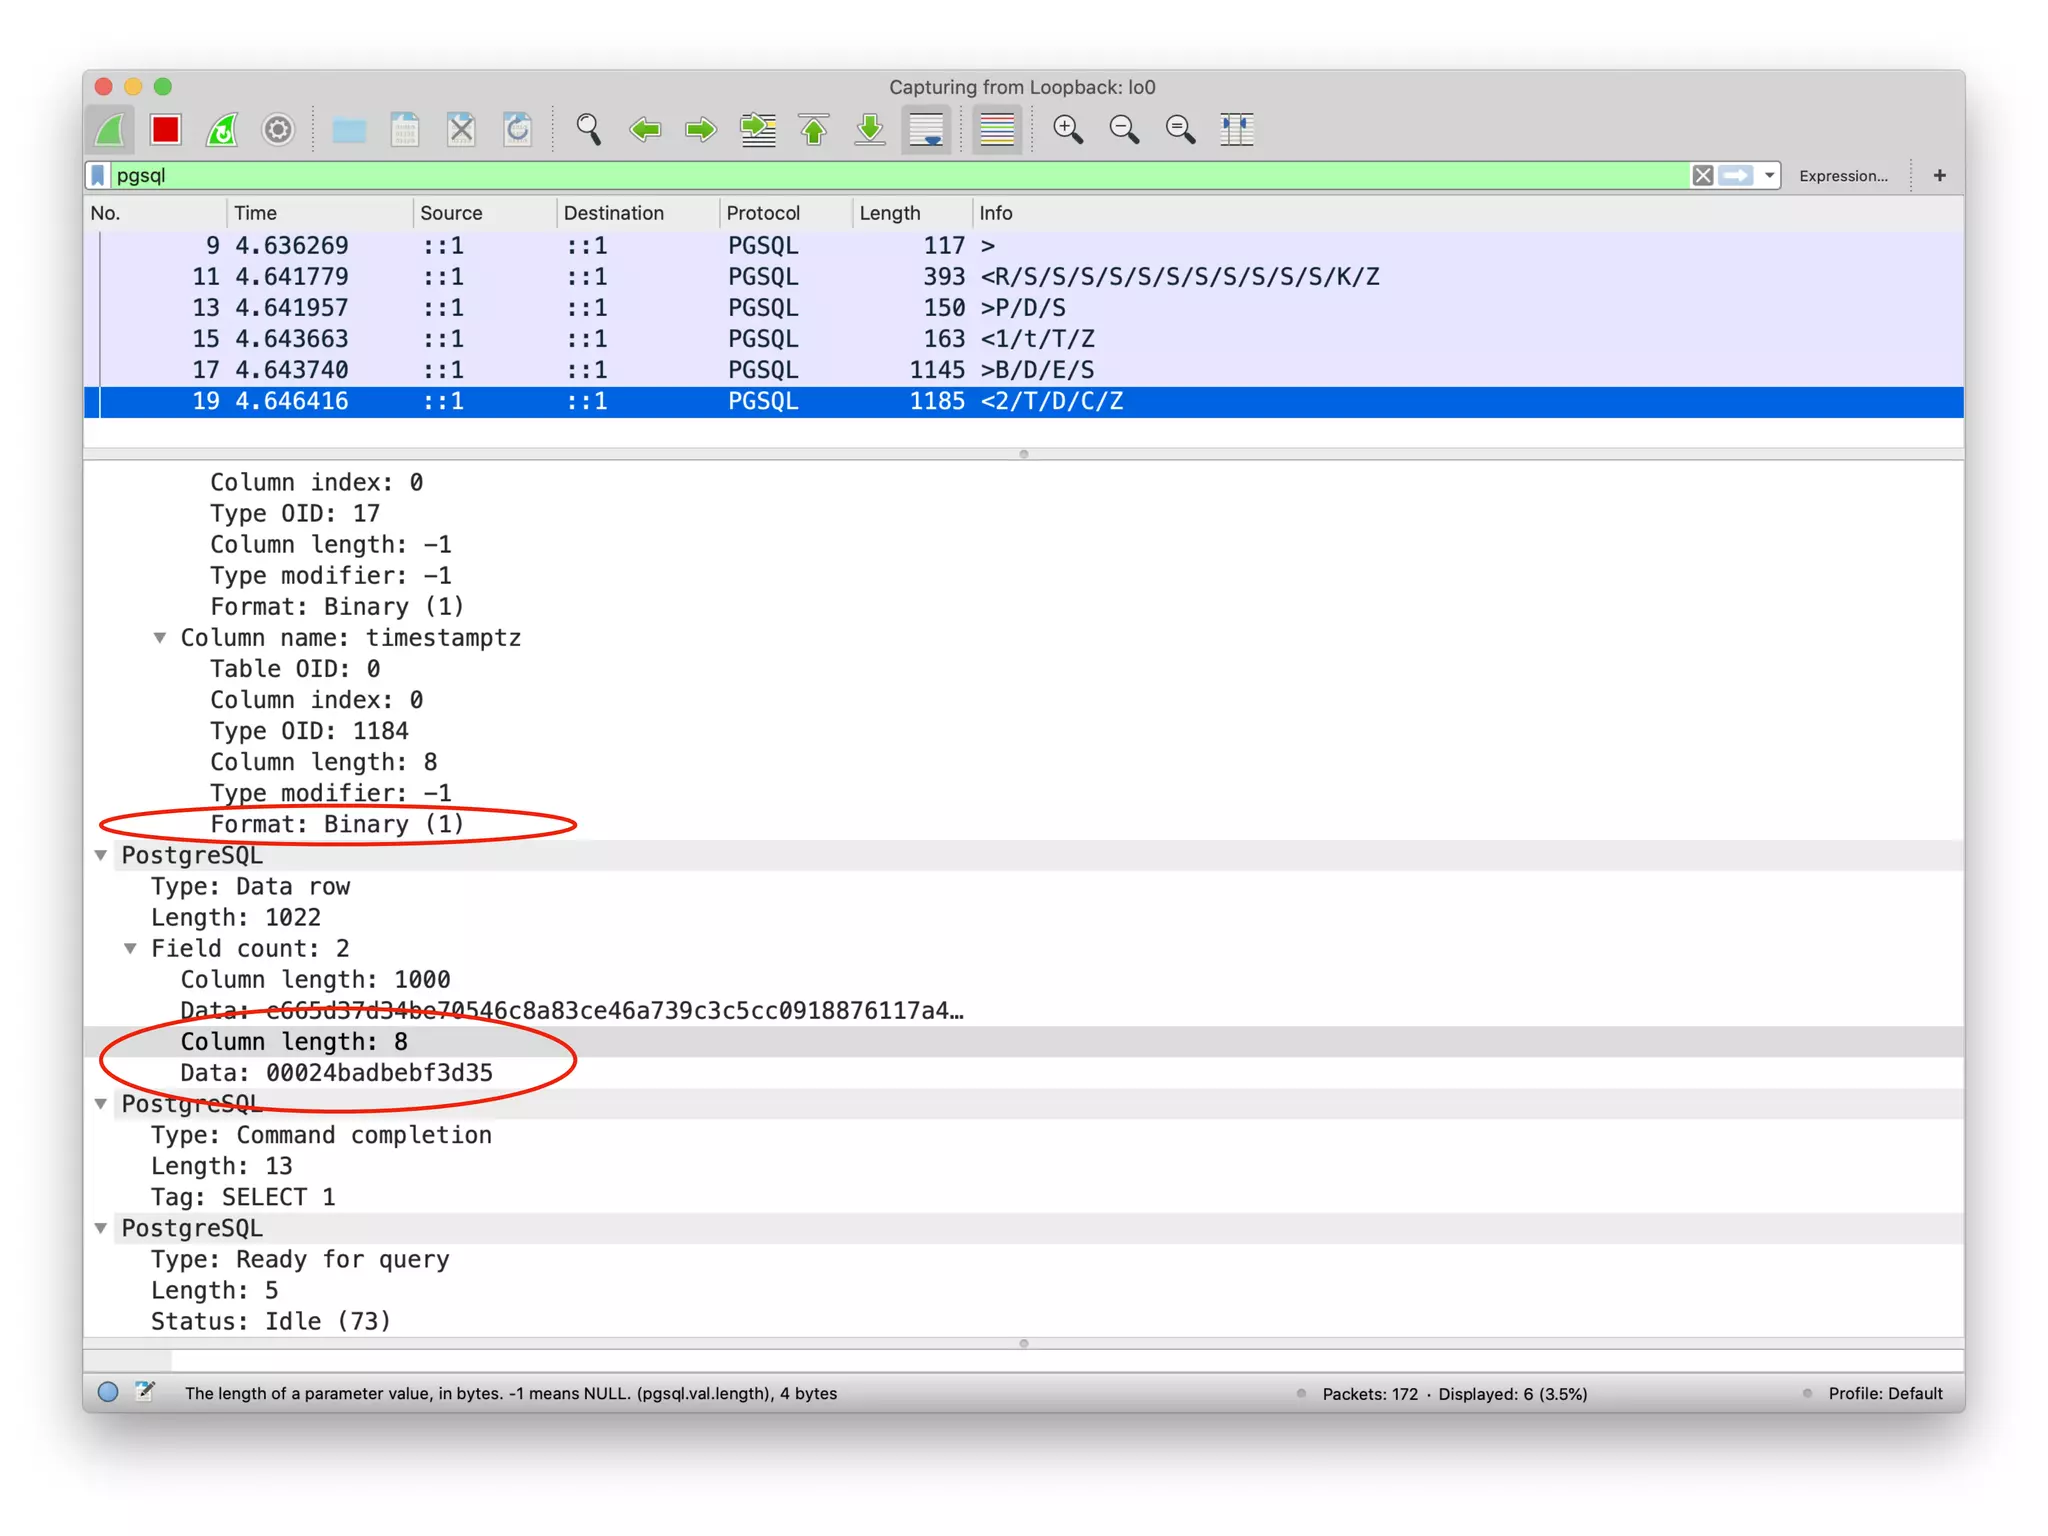Viewport: 2048px width, 1536px height.
Task: Sort by Length column header
Action: coord(912,213)
